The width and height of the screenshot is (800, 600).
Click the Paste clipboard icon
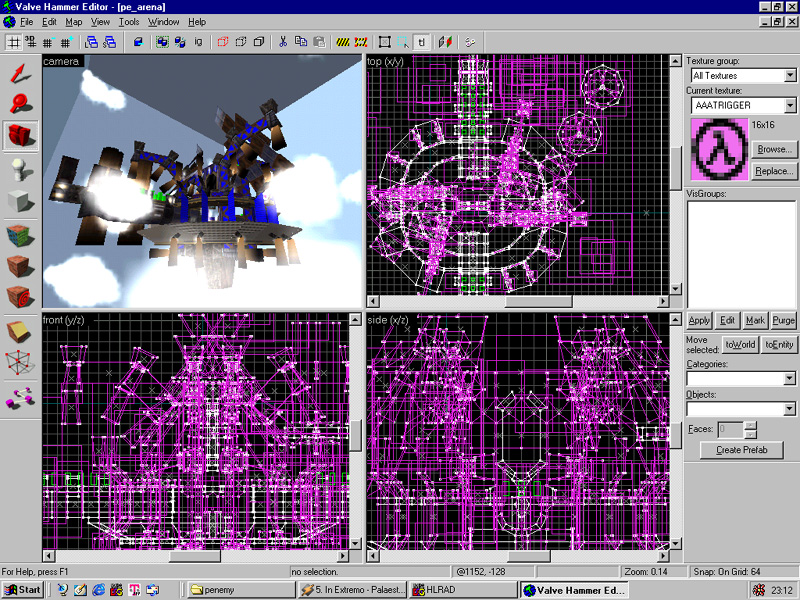319,42
